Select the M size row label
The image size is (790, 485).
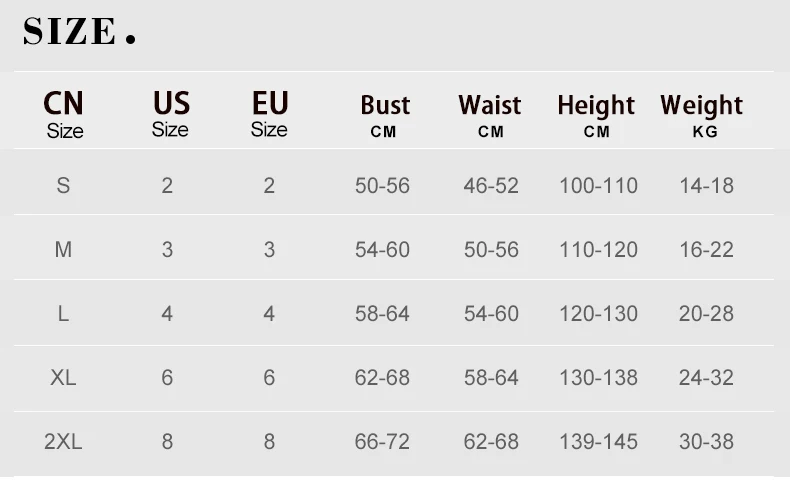[x=63, y=249]
